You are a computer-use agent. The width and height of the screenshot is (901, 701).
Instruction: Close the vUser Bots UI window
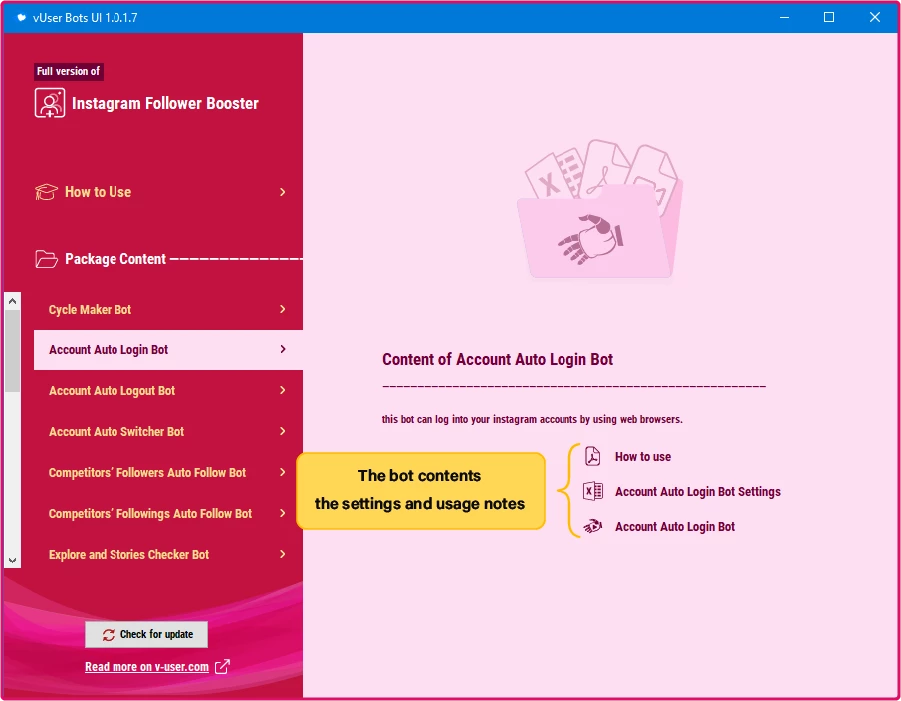[875, 17]
